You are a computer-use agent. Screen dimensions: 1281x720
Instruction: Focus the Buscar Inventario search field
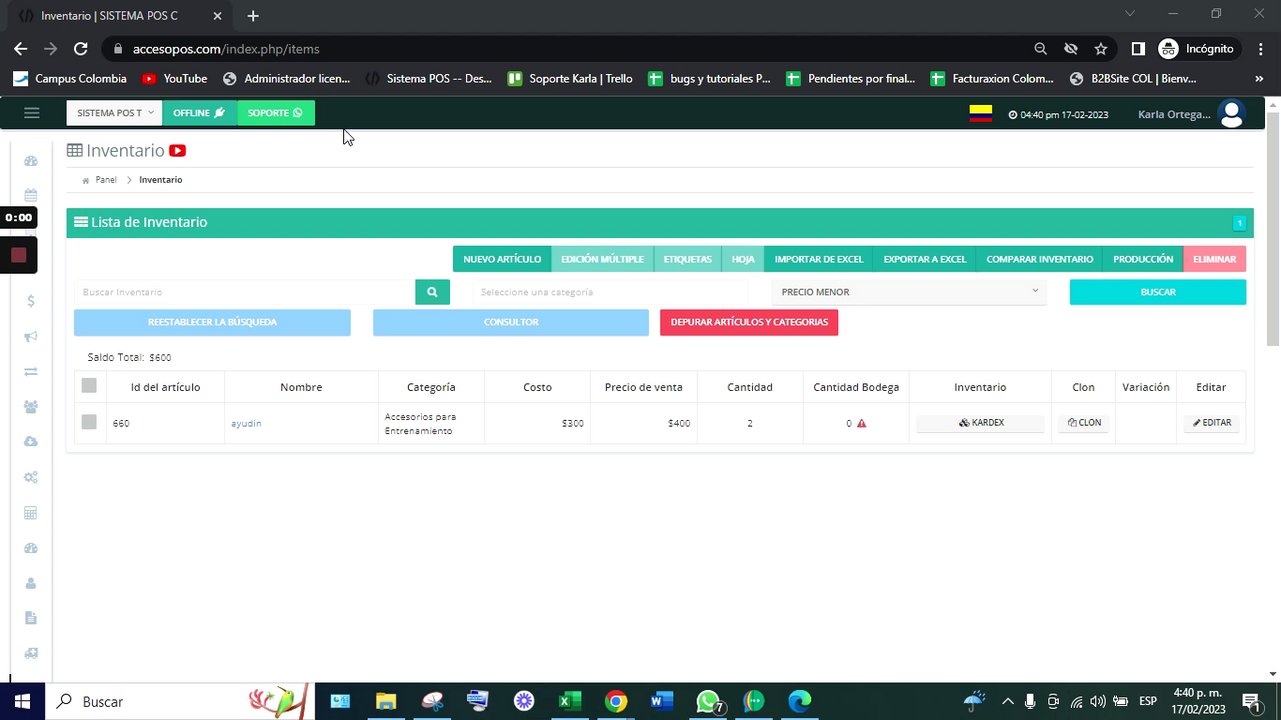[245, 292]
